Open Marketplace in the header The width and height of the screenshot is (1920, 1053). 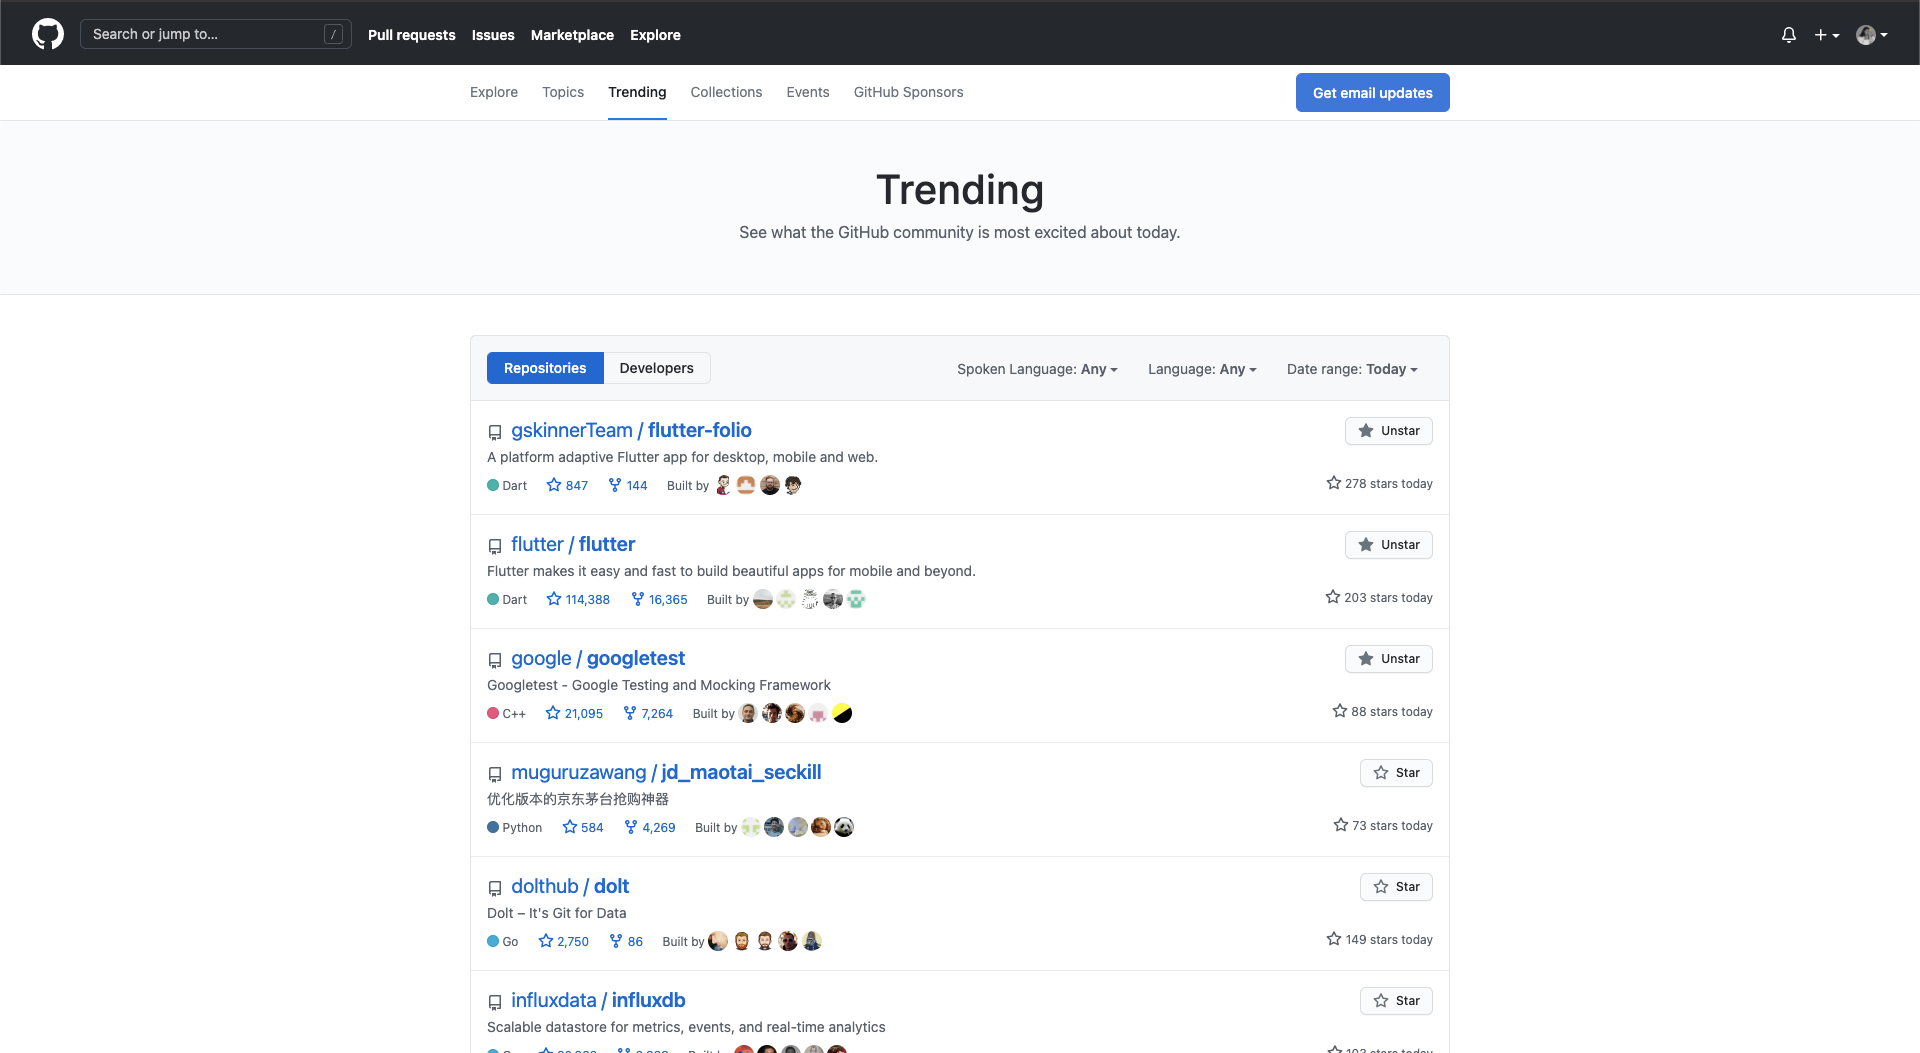click(x=572, y=35)
